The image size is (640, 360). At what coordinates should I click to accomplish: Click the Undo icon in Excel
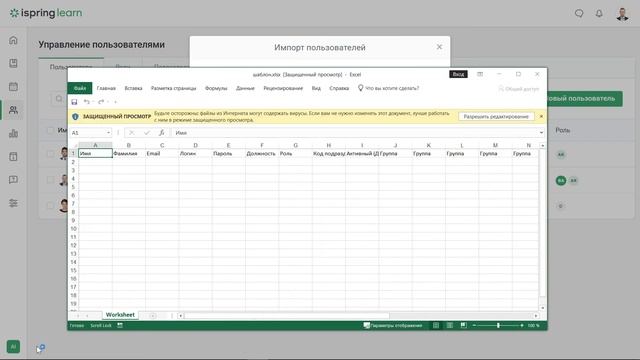click(x=86, y=102)
